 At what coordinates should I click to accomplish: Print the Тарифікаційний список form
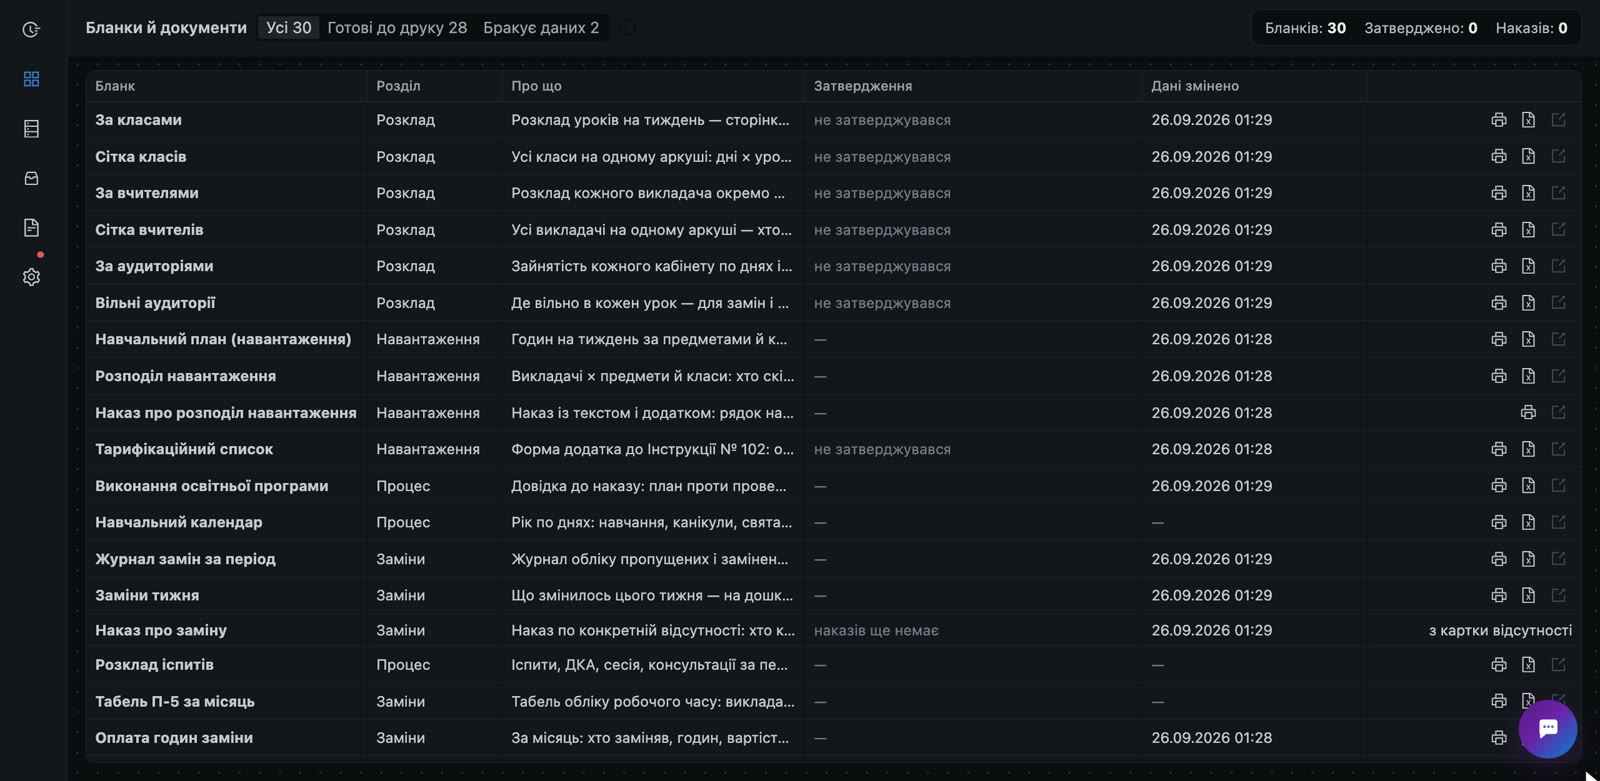tap(1498, 449)
